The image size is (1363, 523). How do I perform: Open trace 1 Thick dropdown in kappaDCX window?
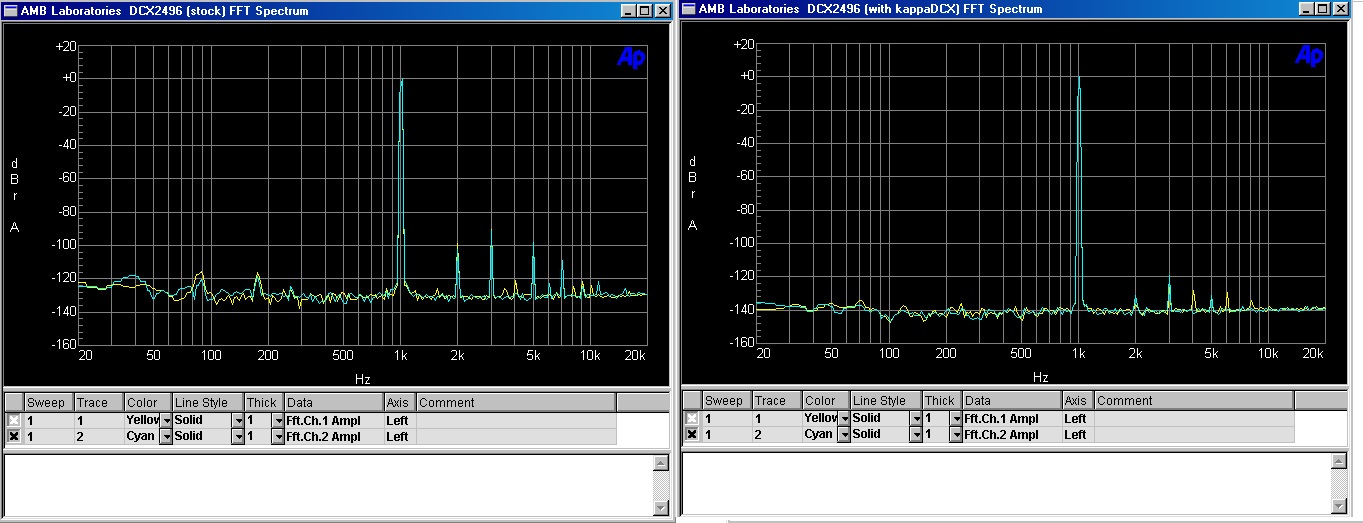[956, 418]
